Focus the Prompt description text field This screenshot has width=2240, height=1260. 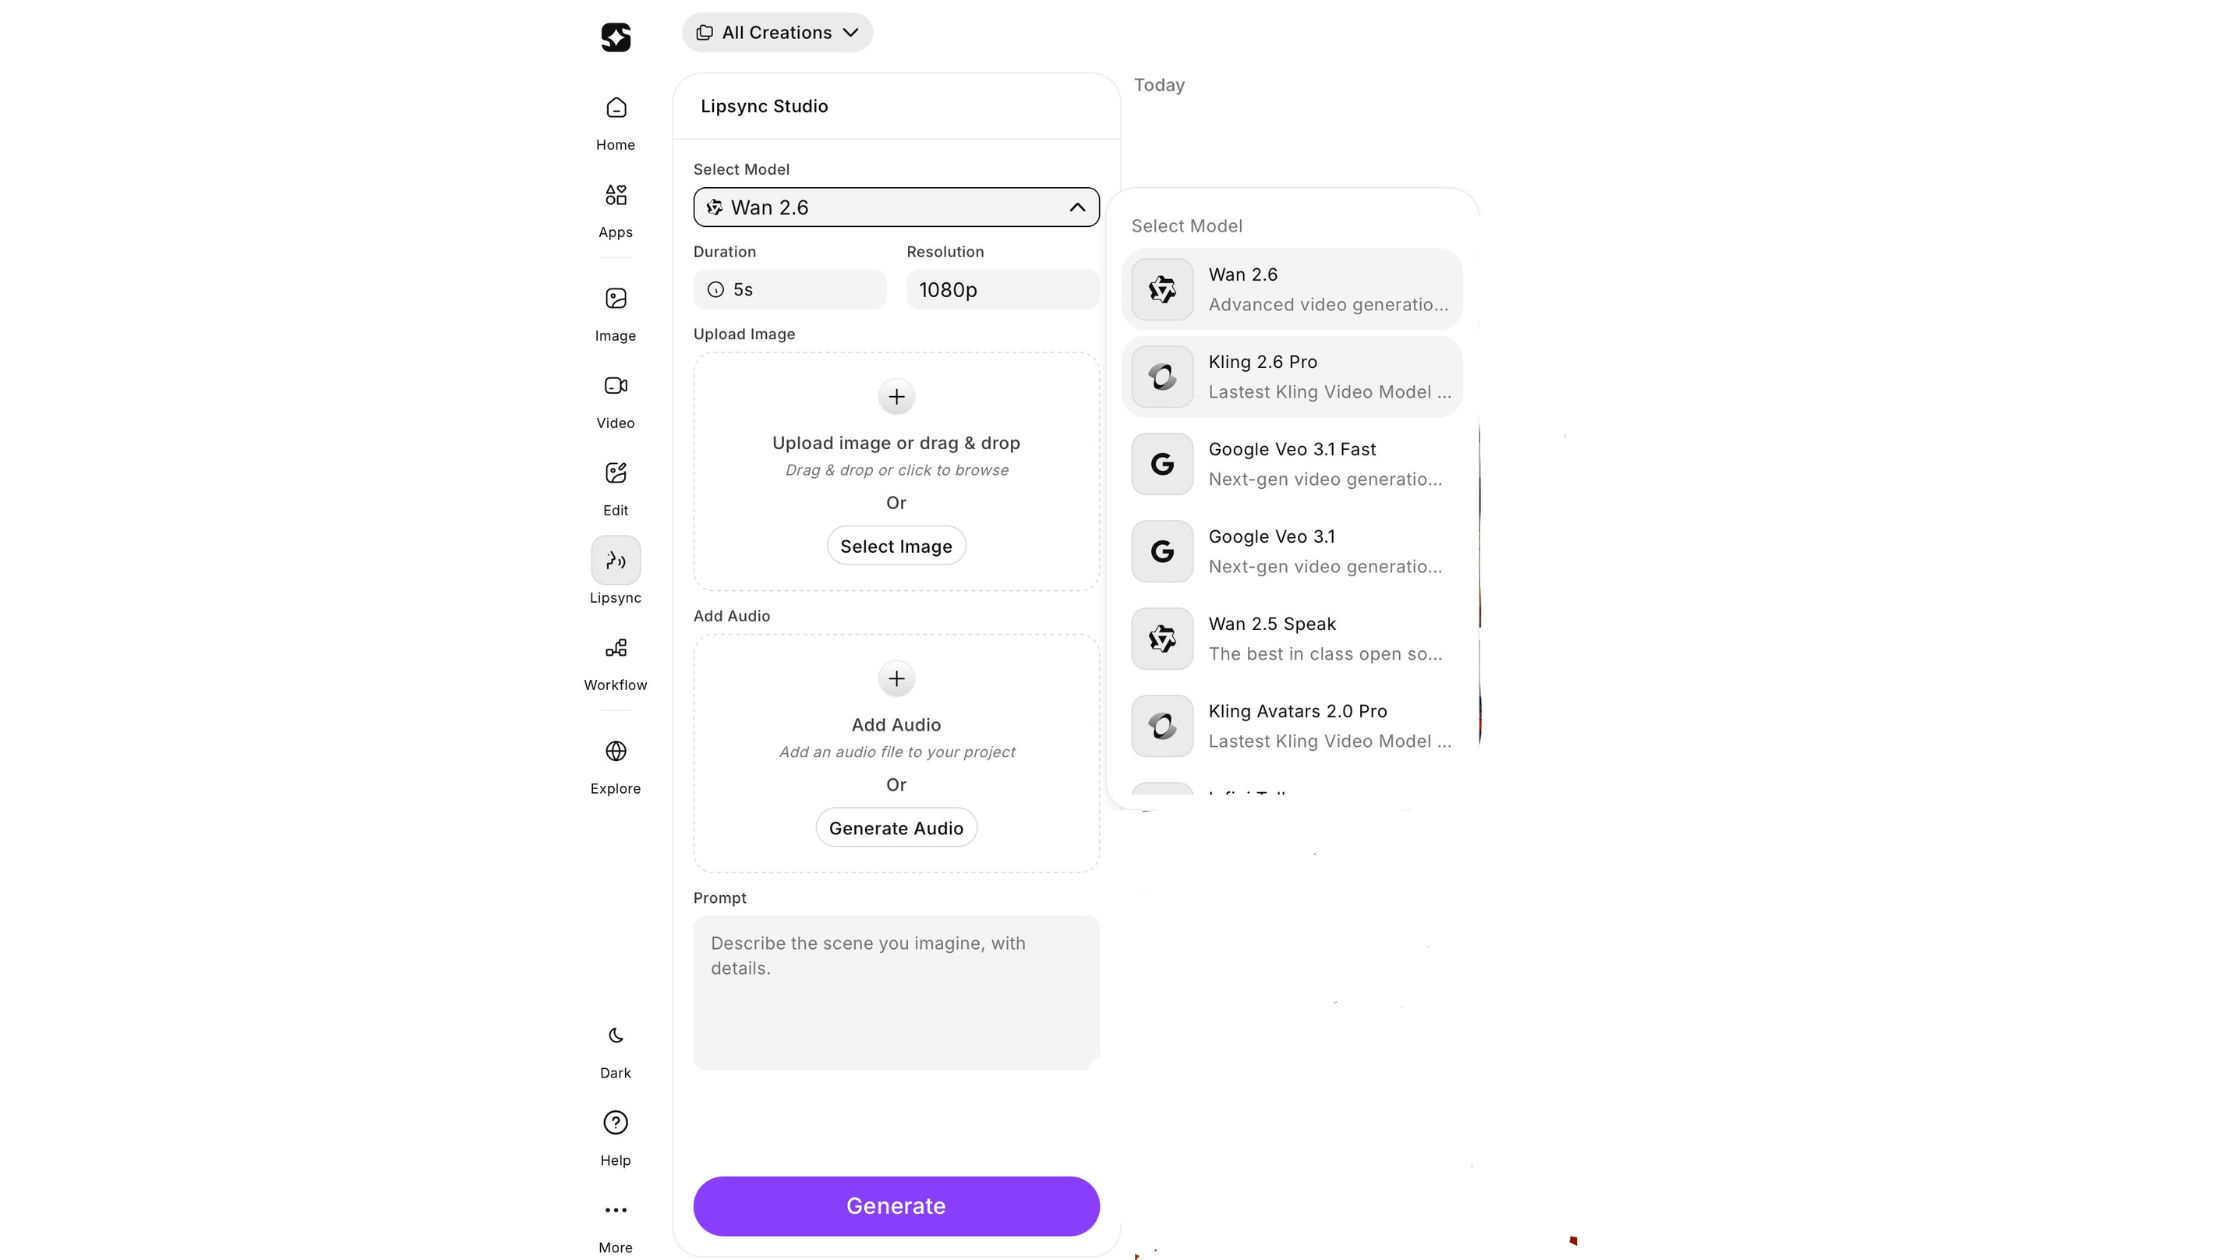[896, 992]
